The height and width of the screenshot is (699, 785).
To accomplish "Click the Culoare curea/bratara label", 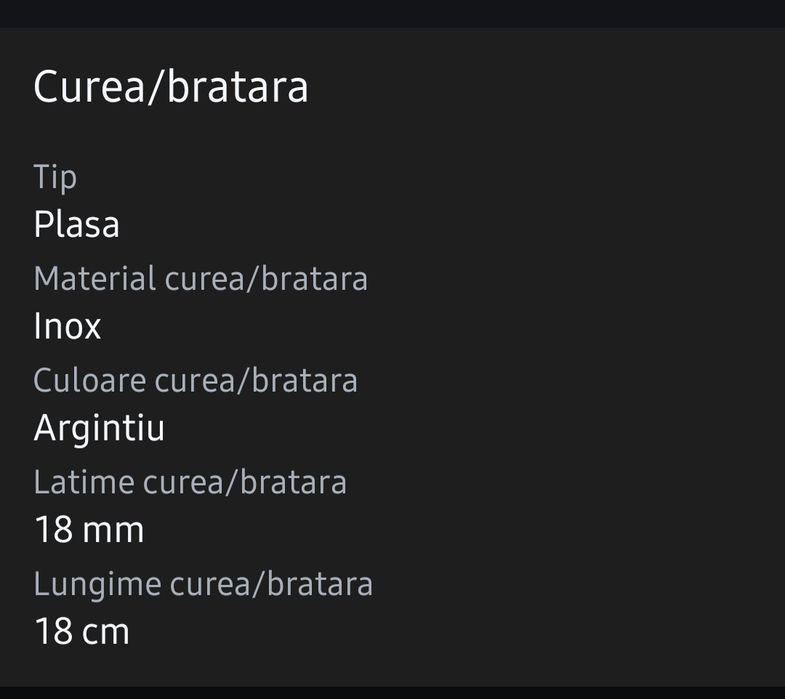I will [x=195, y=380].
